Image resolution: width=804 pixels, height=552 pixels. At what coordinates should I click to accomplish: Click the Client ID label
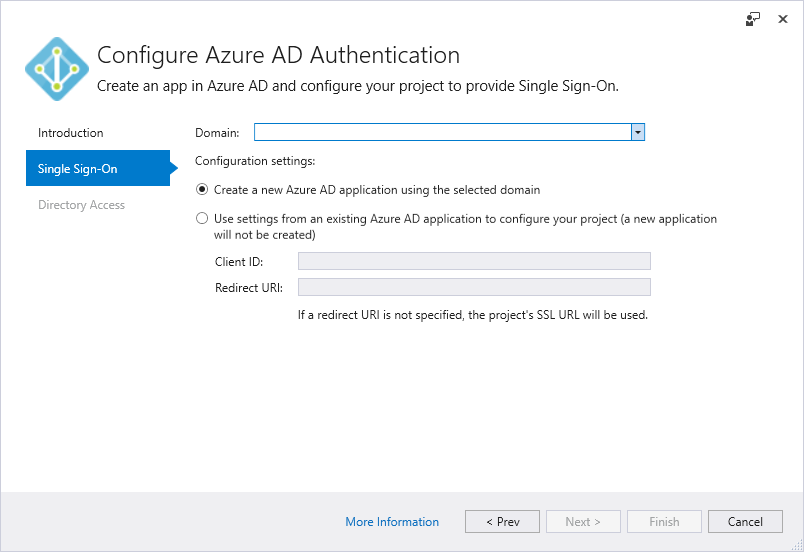pos(239,261)
